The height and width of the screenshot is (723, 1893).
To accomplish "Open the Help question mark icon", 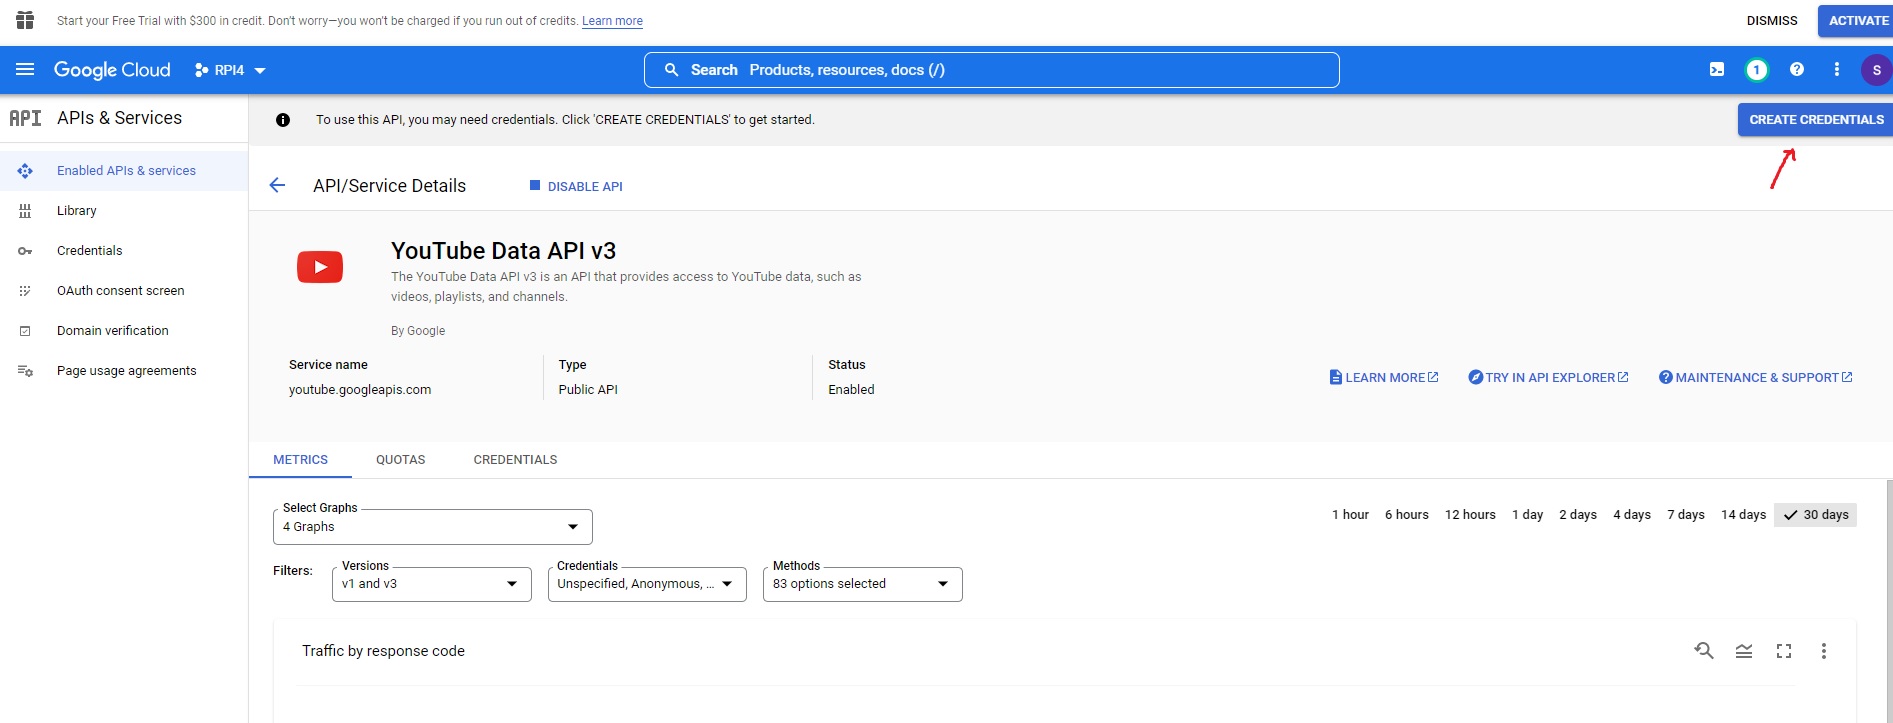I will point(1797,70).
